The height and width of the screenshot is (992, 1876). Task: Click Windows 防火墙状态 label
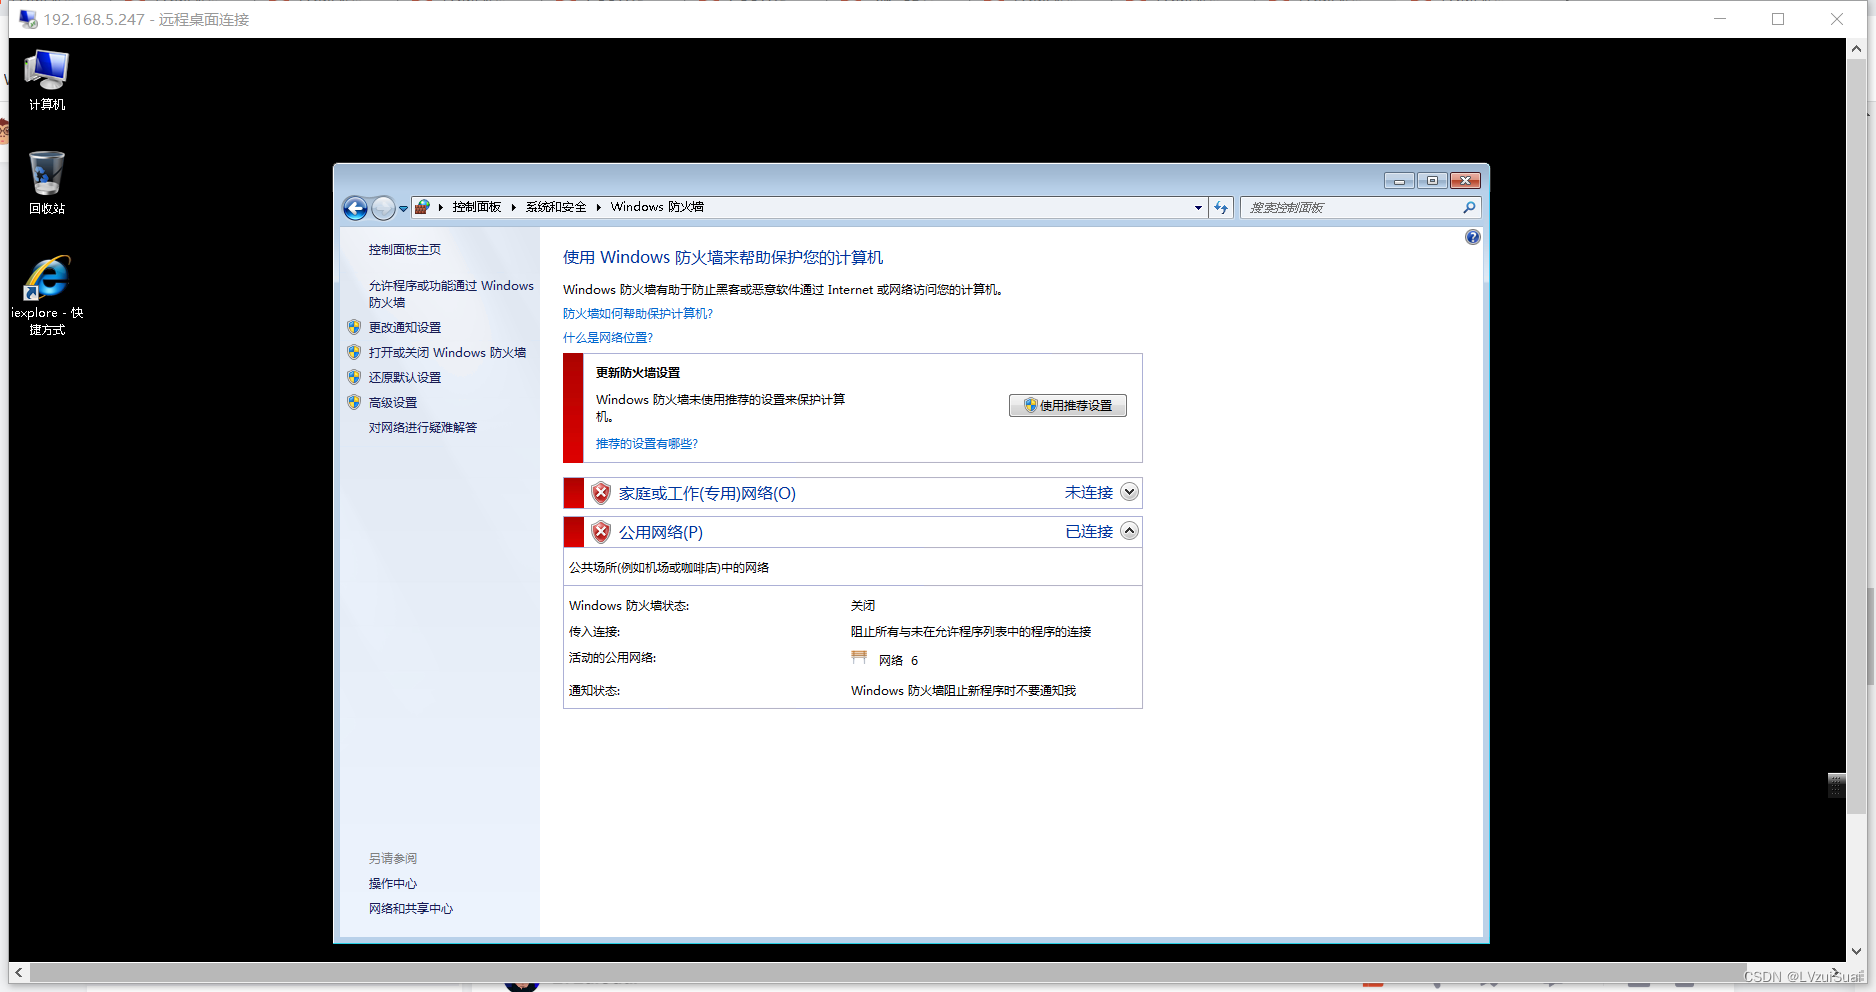click(x=628, y=606)
